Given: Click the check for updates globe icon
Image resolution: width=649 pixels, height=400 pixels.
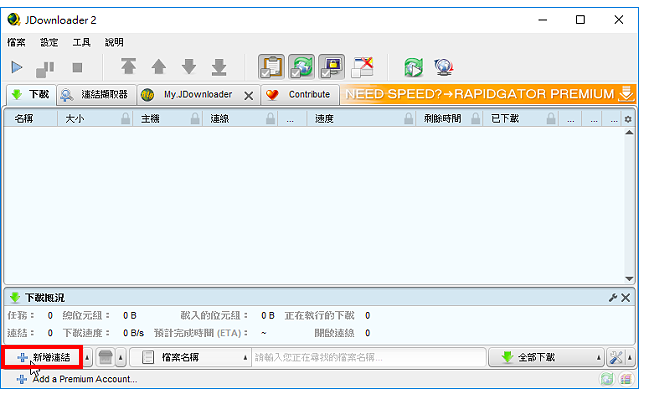Looking at the screenshot, I should click(444, 67).
